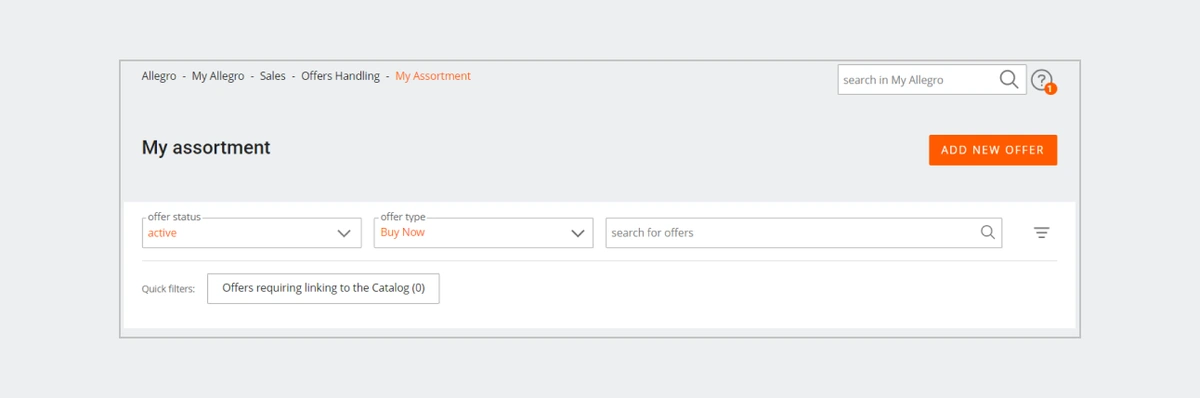Navigate to the Sales breadcrumb
This screenshot has height=398, width=1200.
coord(273,76)
